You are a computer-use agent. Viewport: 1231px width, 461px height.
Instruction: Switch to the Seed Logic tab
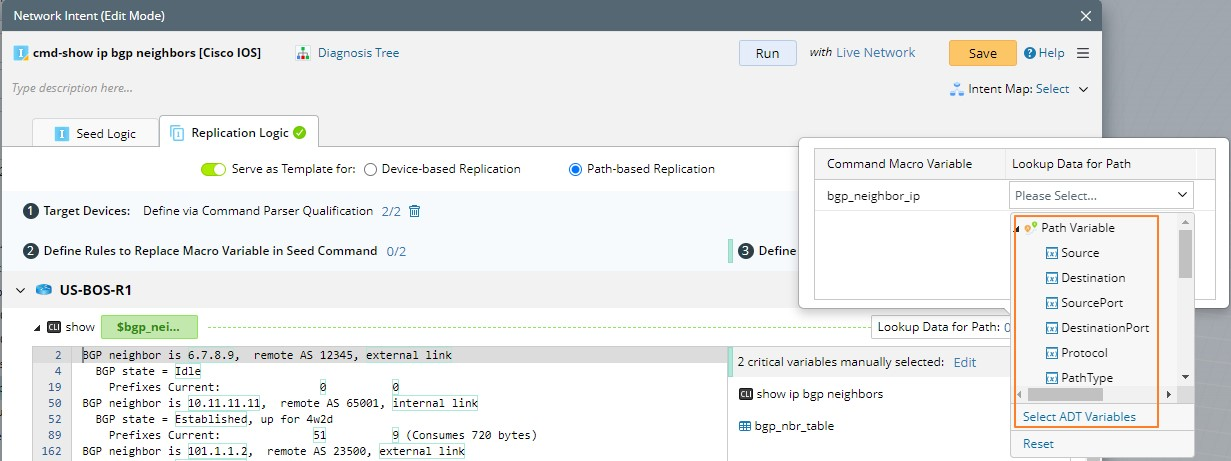[x=95, y=133]
